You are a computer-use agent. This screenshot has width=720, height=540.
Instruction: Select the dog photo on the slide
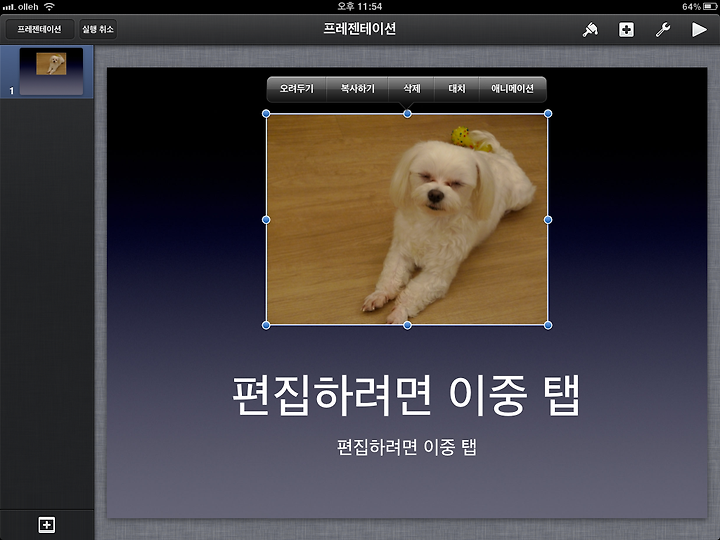(407, 219)
